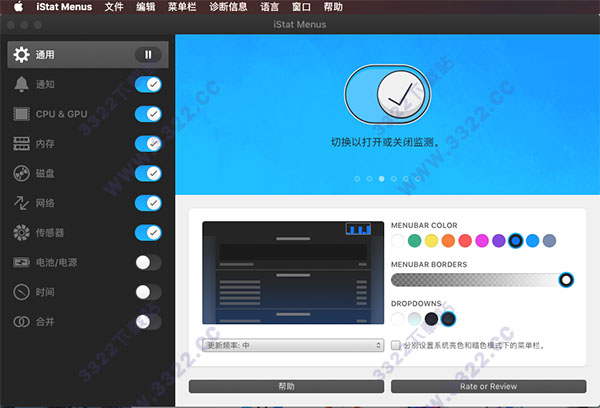Disable the 通知 toggle
The width and height of the screenshot is (600, 408).
pos(148,84)
